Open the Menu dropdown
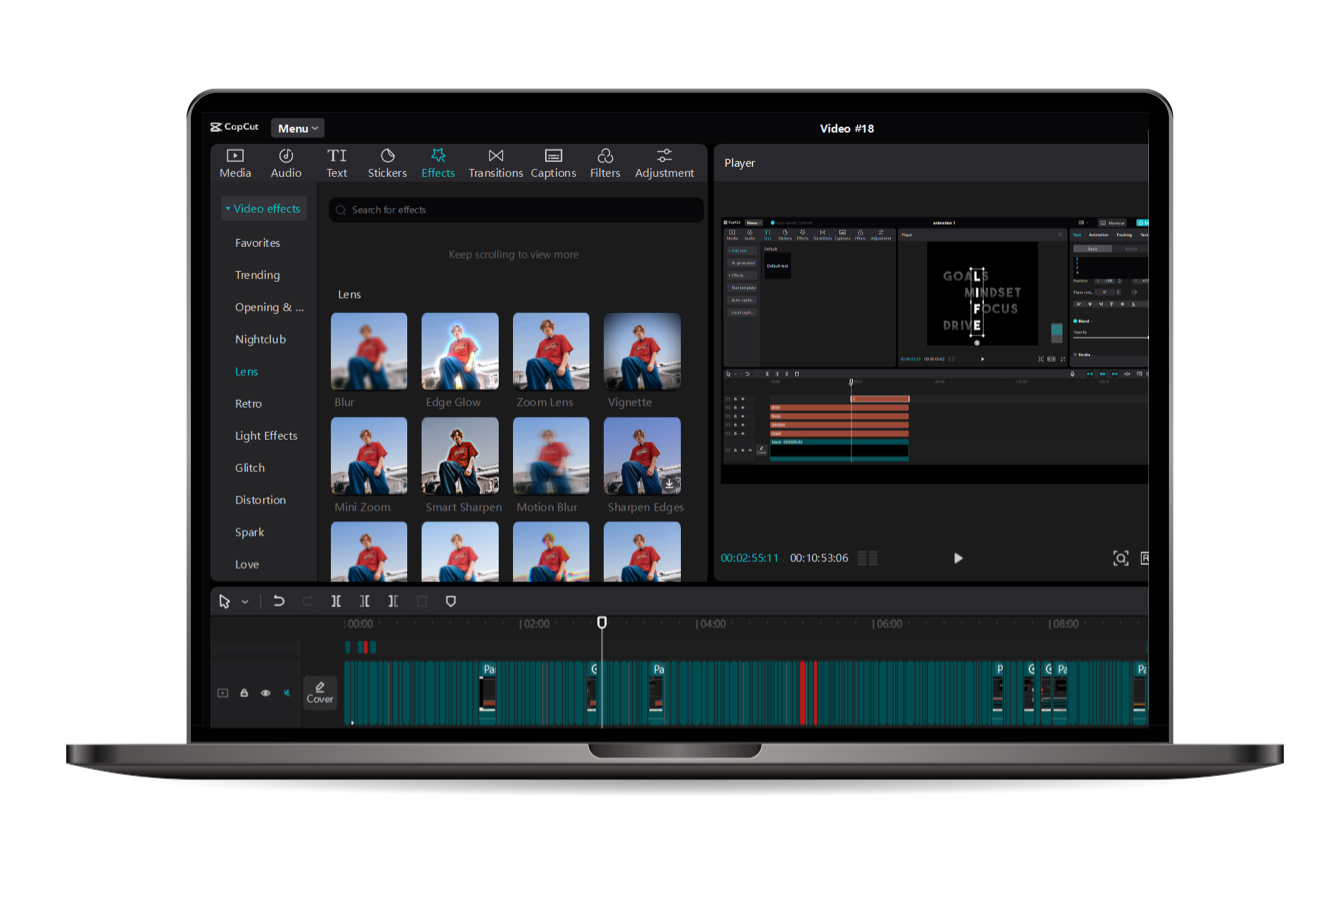Viewport: 1325px width, 919px height. 298,128
